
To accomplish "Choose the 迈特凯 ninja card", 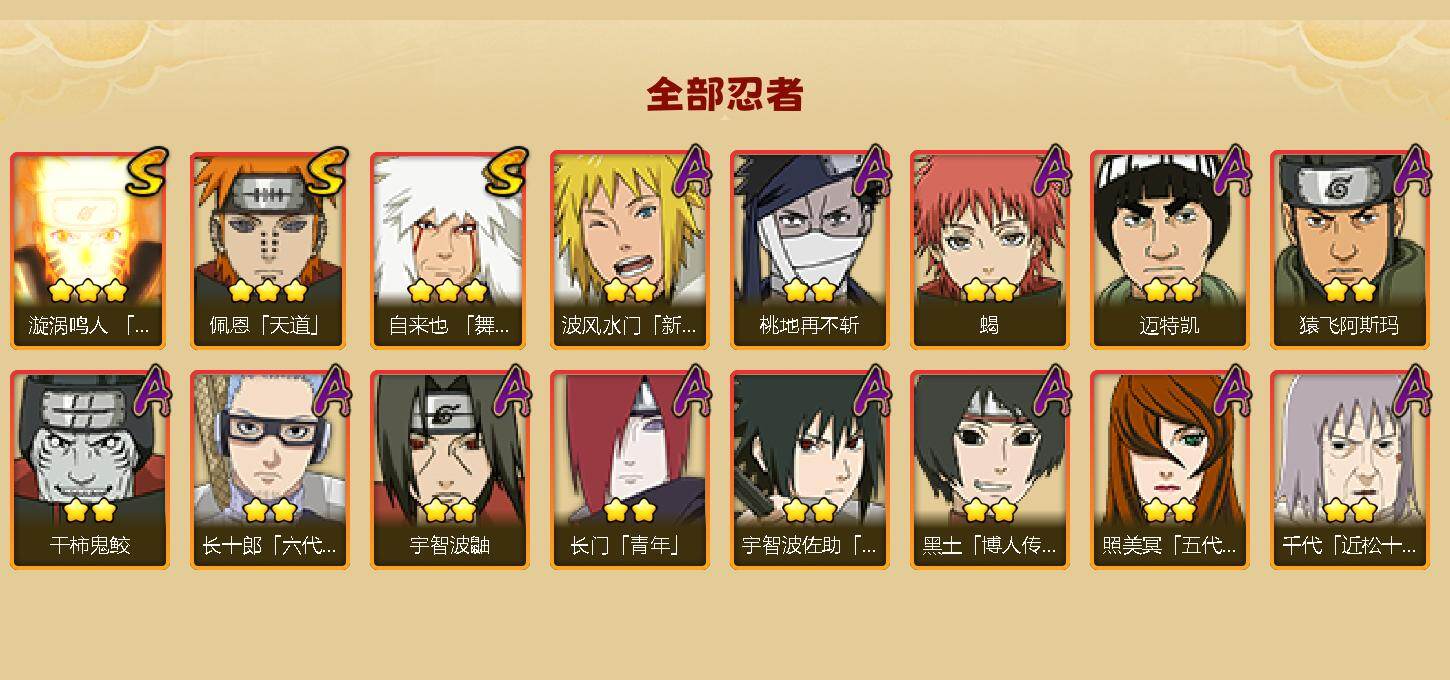I will pos(1169,250).
